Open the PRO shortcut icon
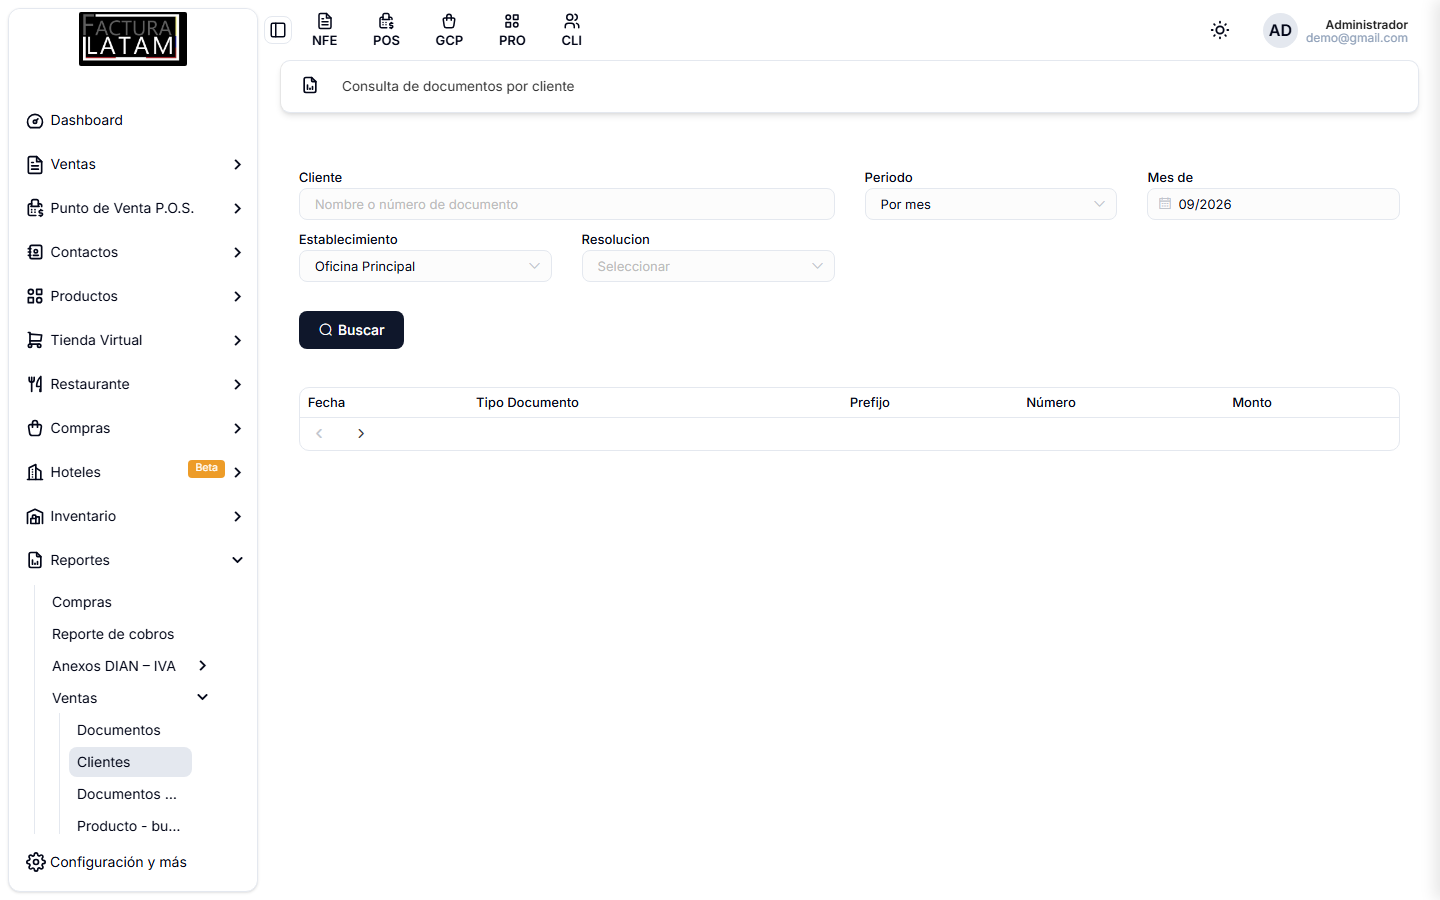 (512, 30)
